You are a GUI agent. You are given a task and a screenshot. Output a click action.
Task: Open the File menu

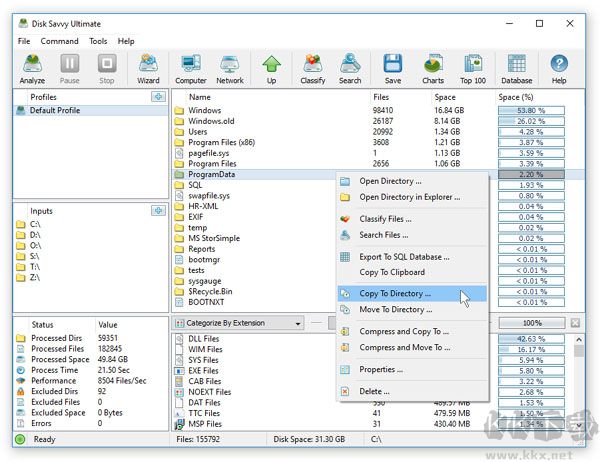tap(24, 41)
